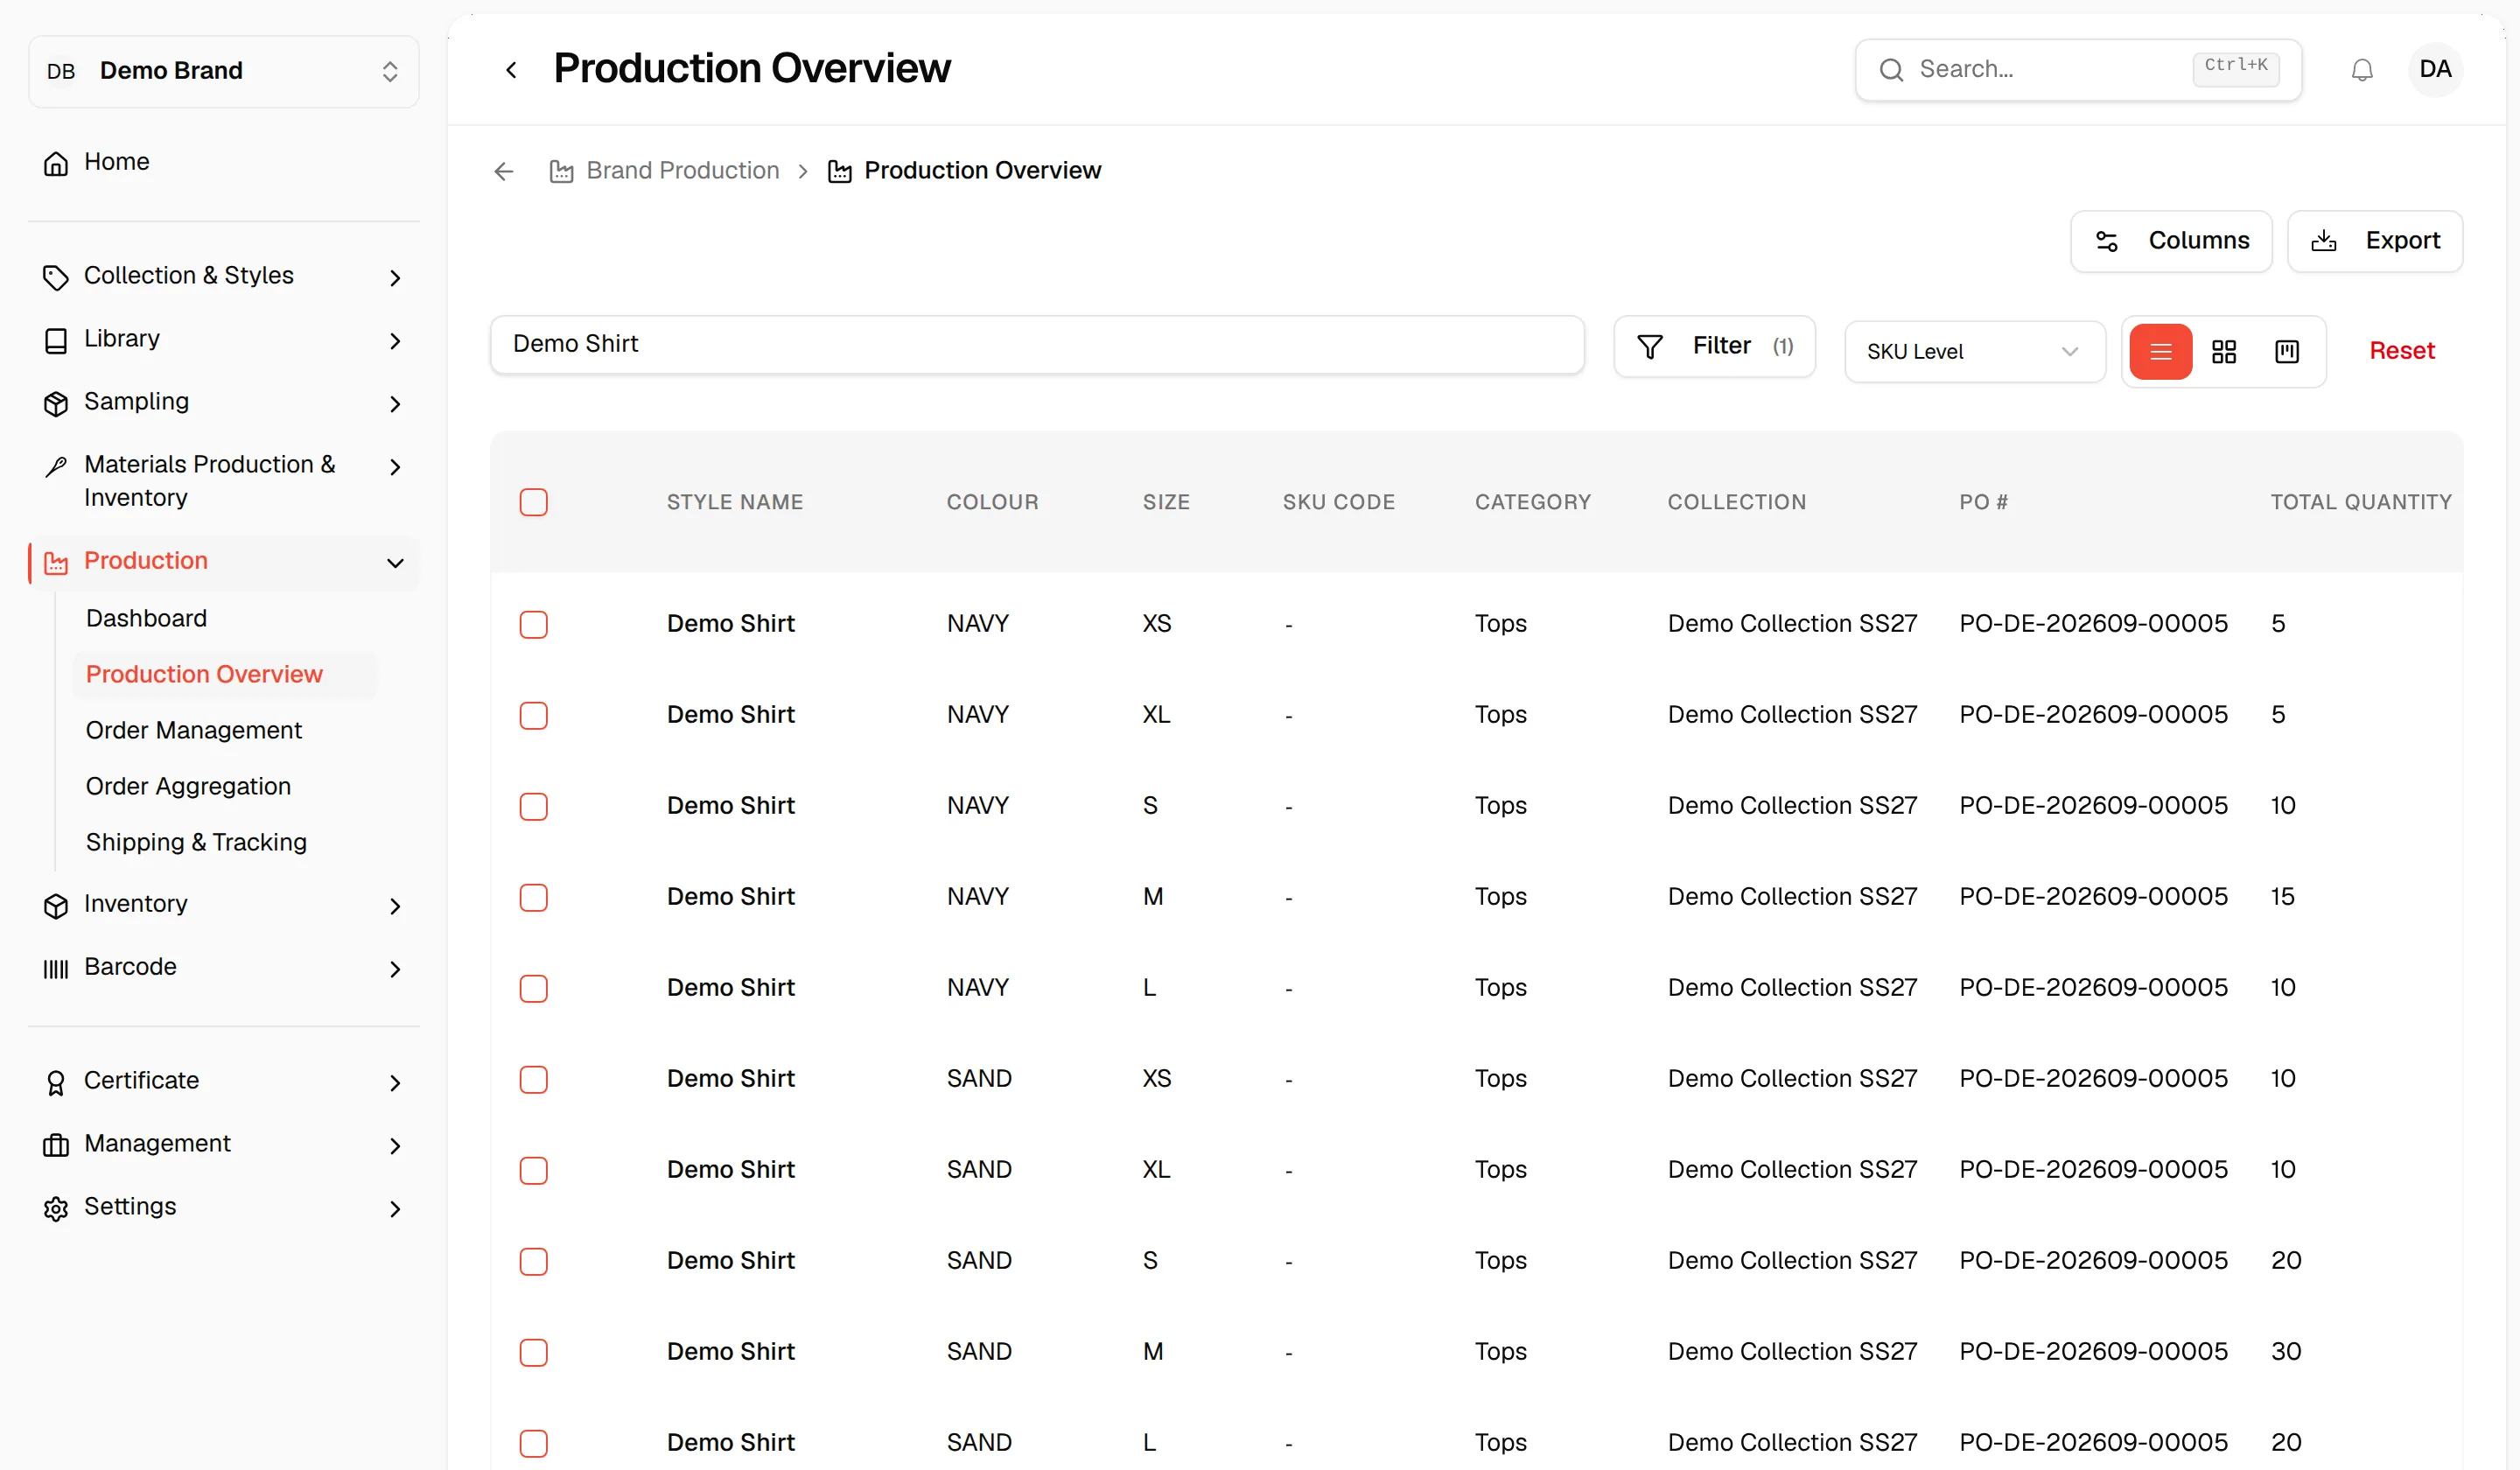2520x1470 pixels.
Task: Click the Demo Shirt search field
Action: (1037, 345)
